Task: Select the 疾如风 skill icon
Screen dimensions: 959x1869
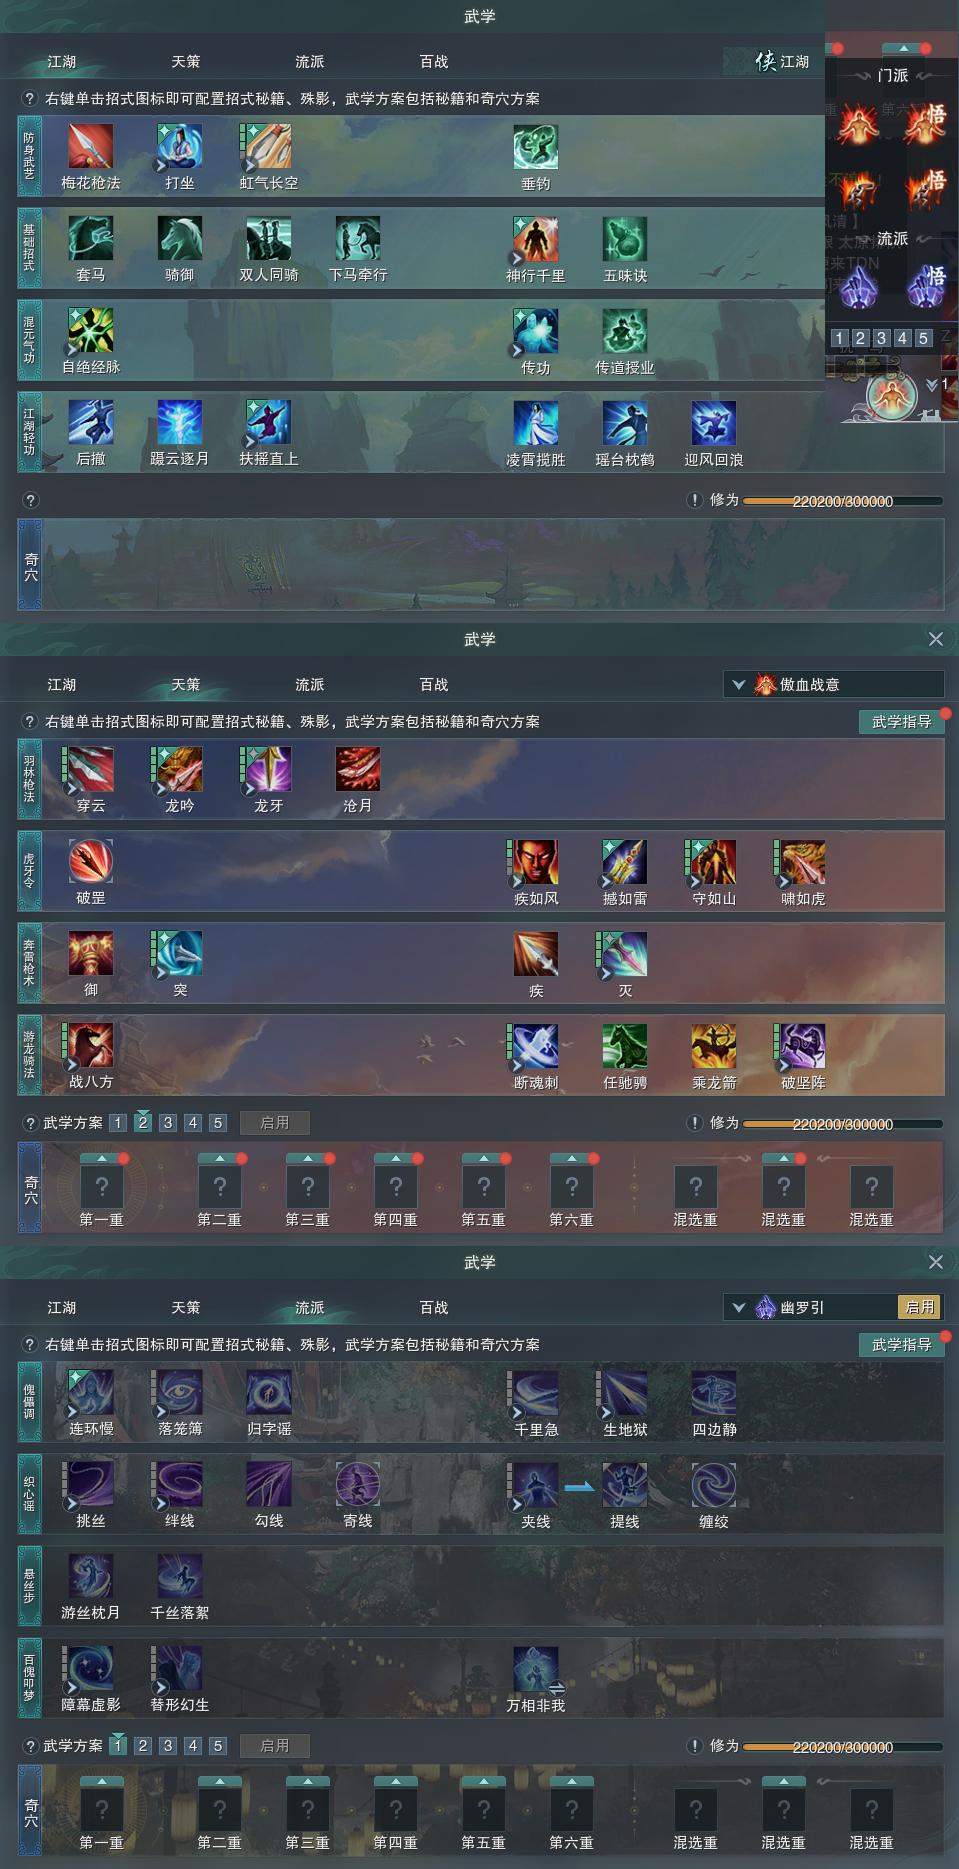Action: tap(536, 863)
